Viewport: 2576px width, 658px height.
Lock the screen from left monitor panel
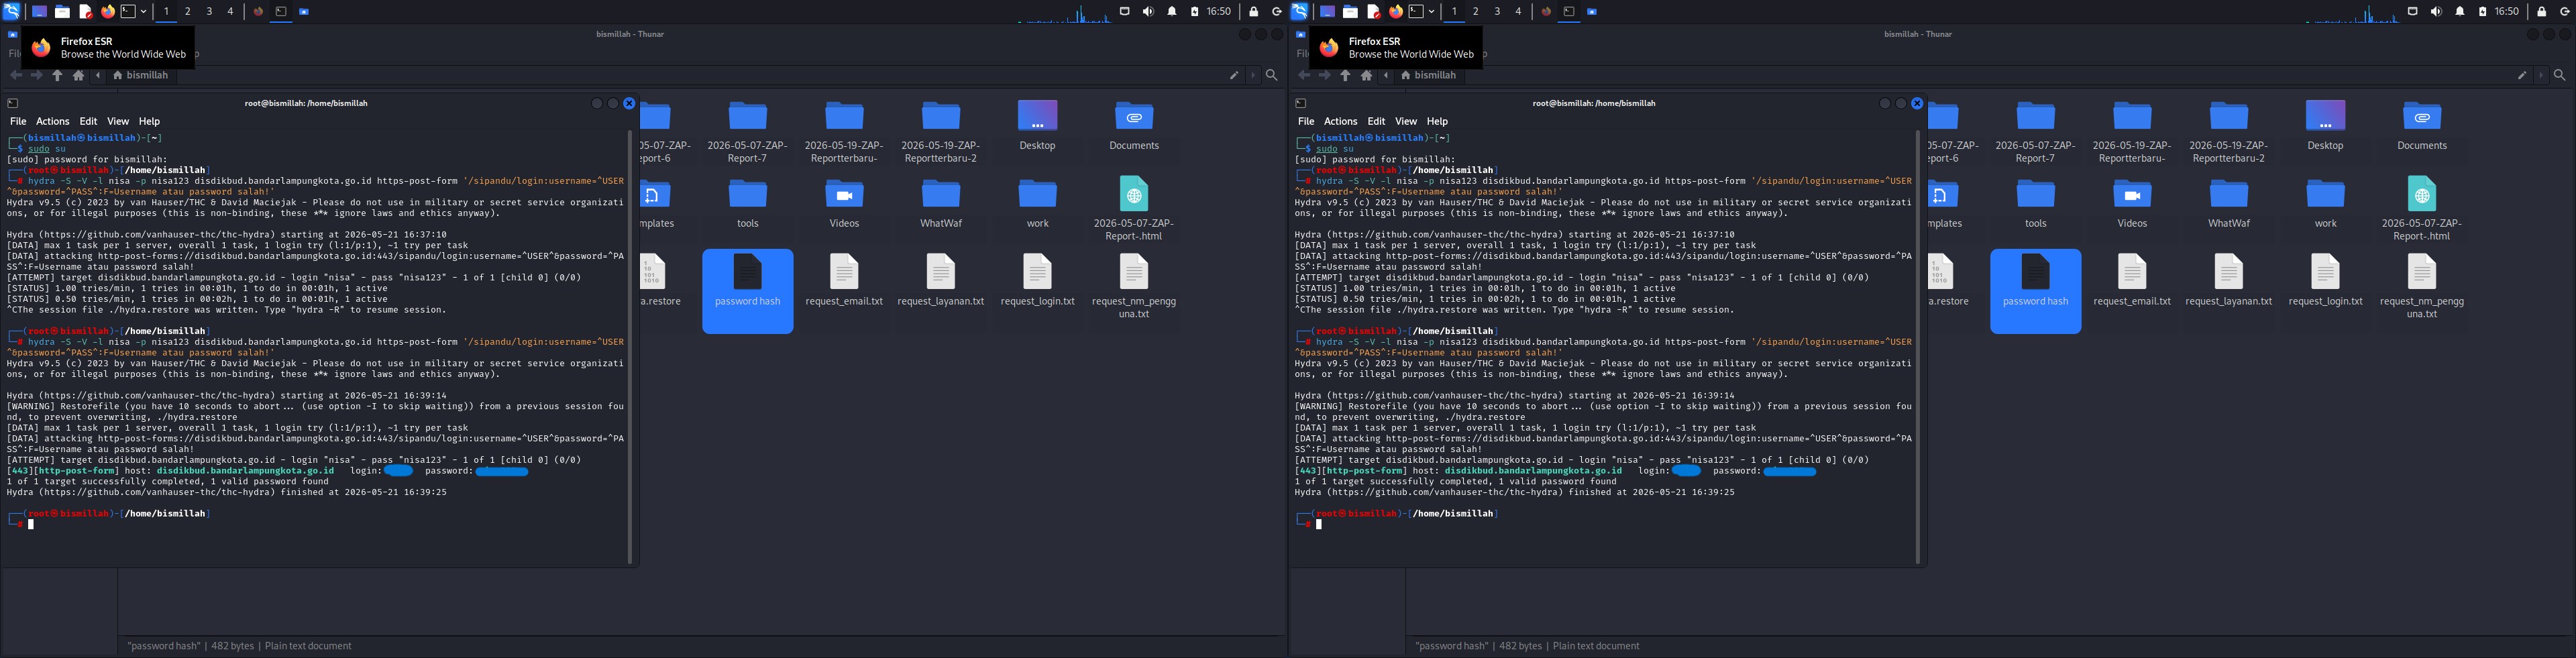[1254, 12]
